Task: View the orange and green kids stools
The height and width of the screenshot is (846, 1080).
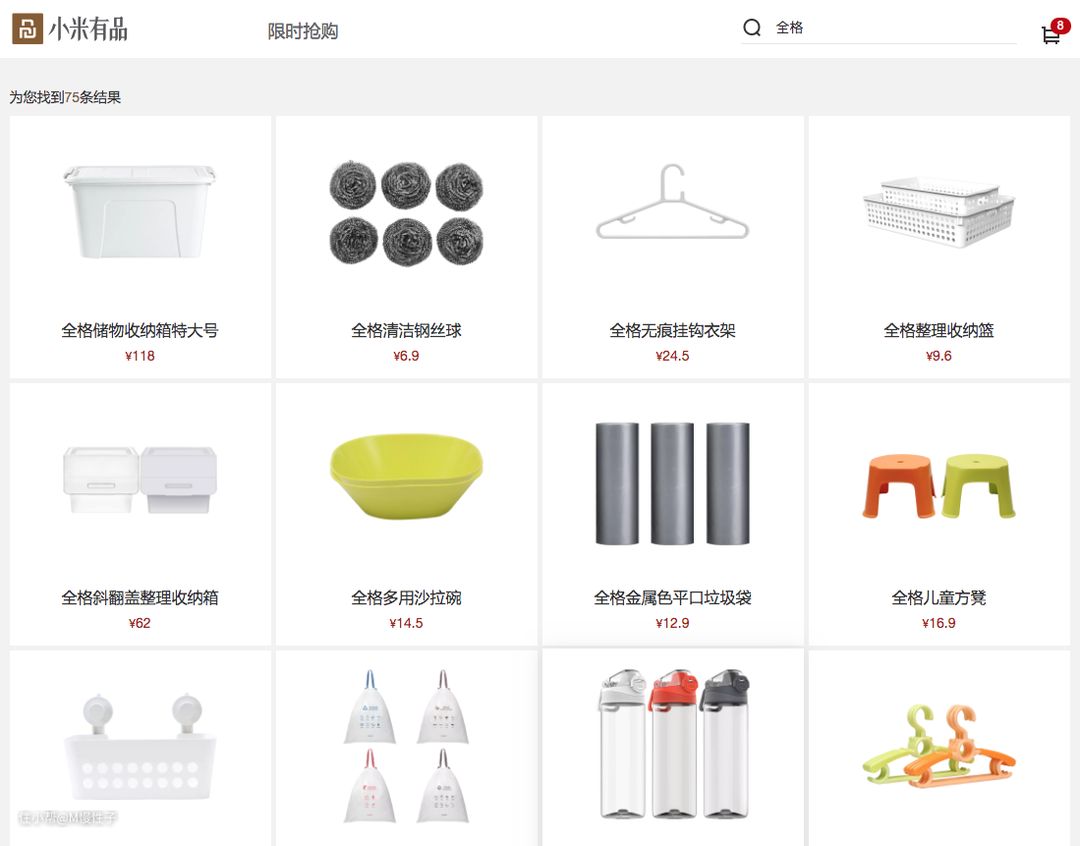Action: tap(939, 486)
